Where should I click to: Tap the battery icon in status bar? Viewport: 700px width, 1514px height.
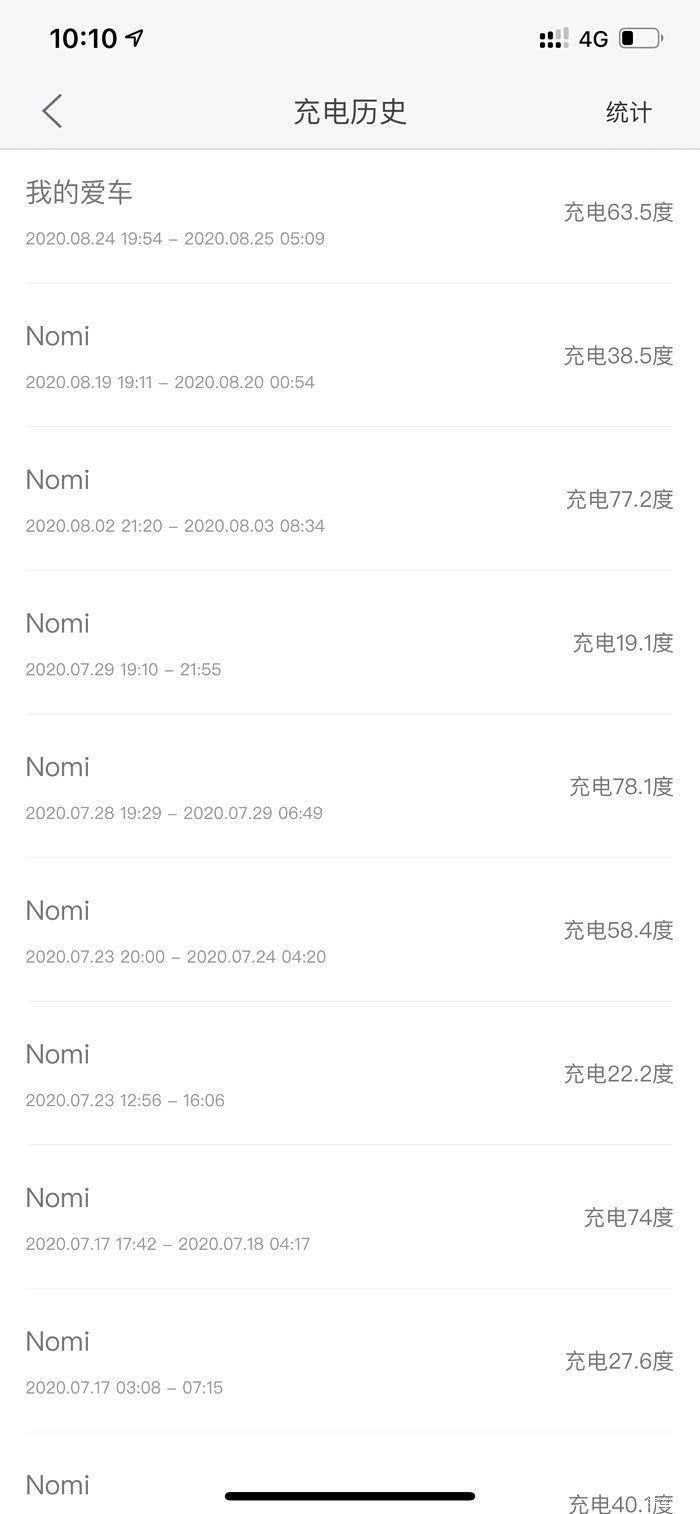[640, 39]
